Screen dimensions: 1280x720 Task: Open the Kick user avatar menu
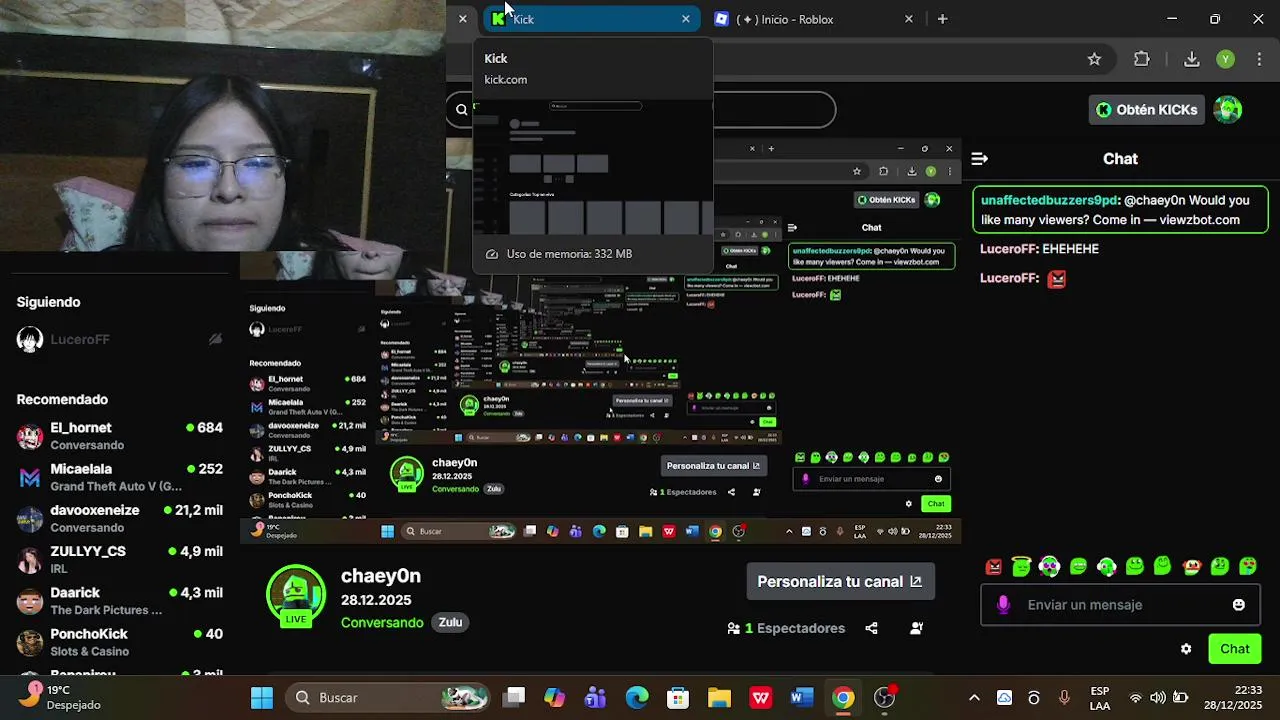coord(1228,110)
